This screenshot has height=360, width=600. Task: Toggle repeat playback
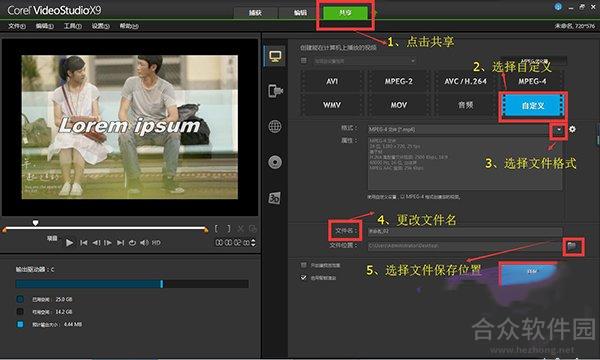pyautogui.click(x=132, y=243)
